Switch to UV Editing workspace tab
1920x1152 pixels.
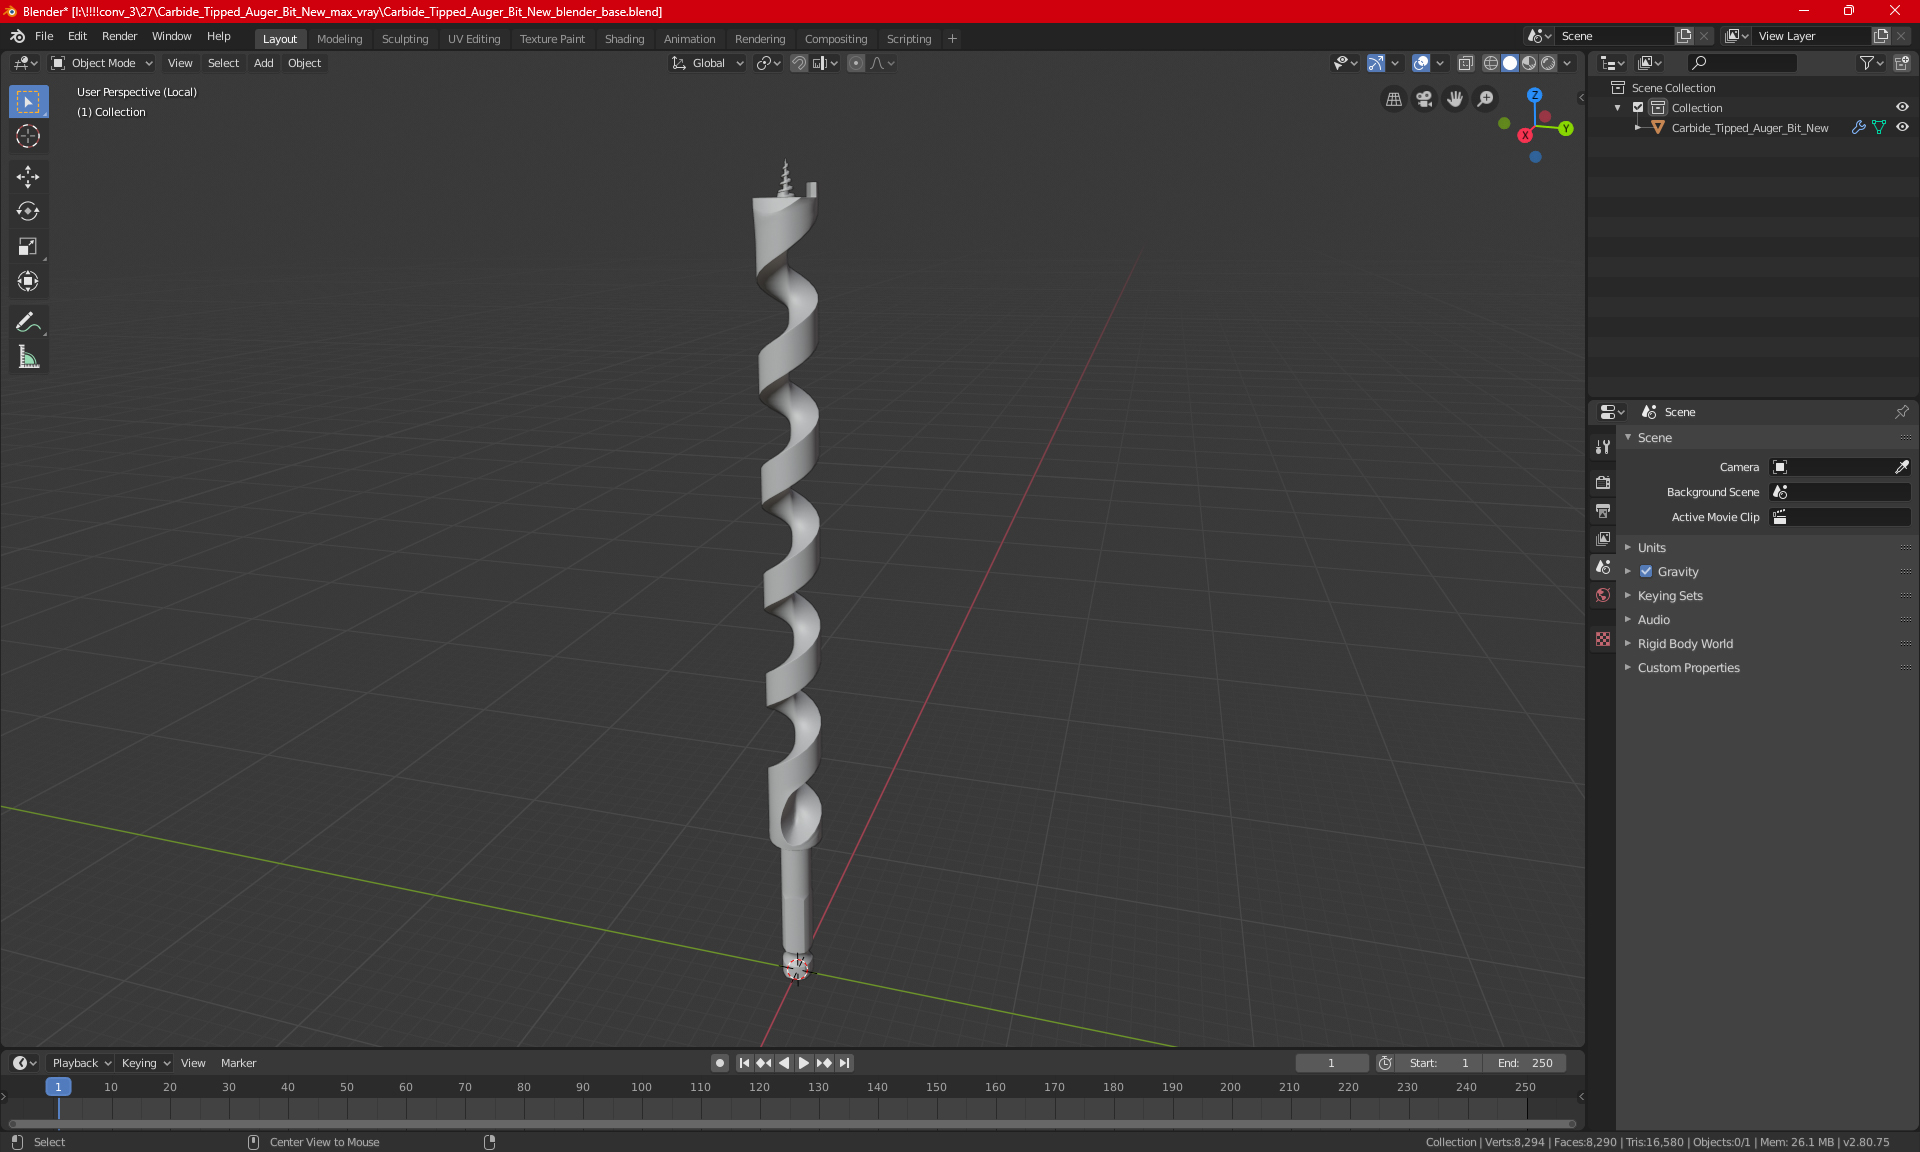coord(474,39)
